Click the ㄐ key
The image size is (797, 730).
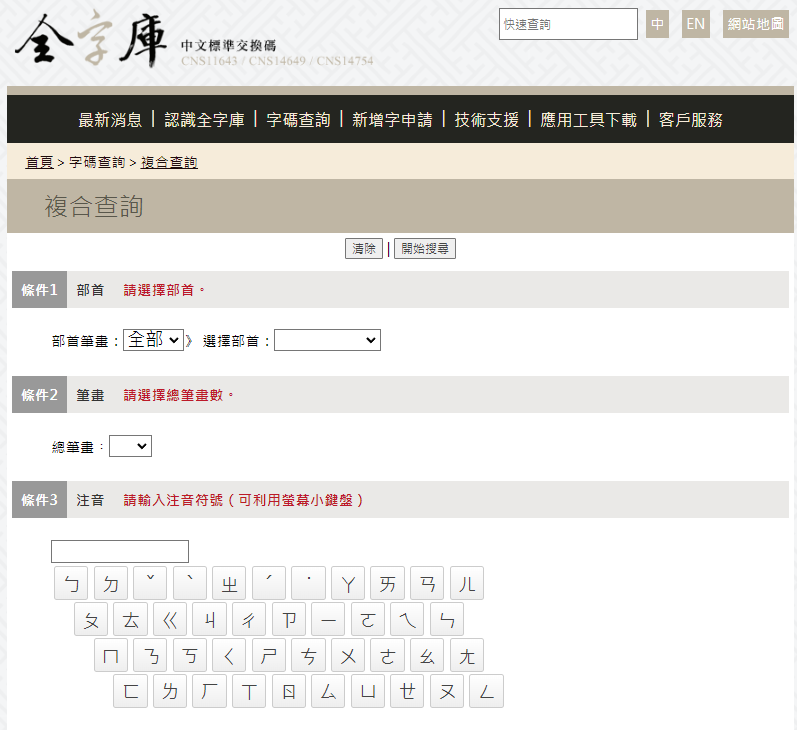pos(209,619)
